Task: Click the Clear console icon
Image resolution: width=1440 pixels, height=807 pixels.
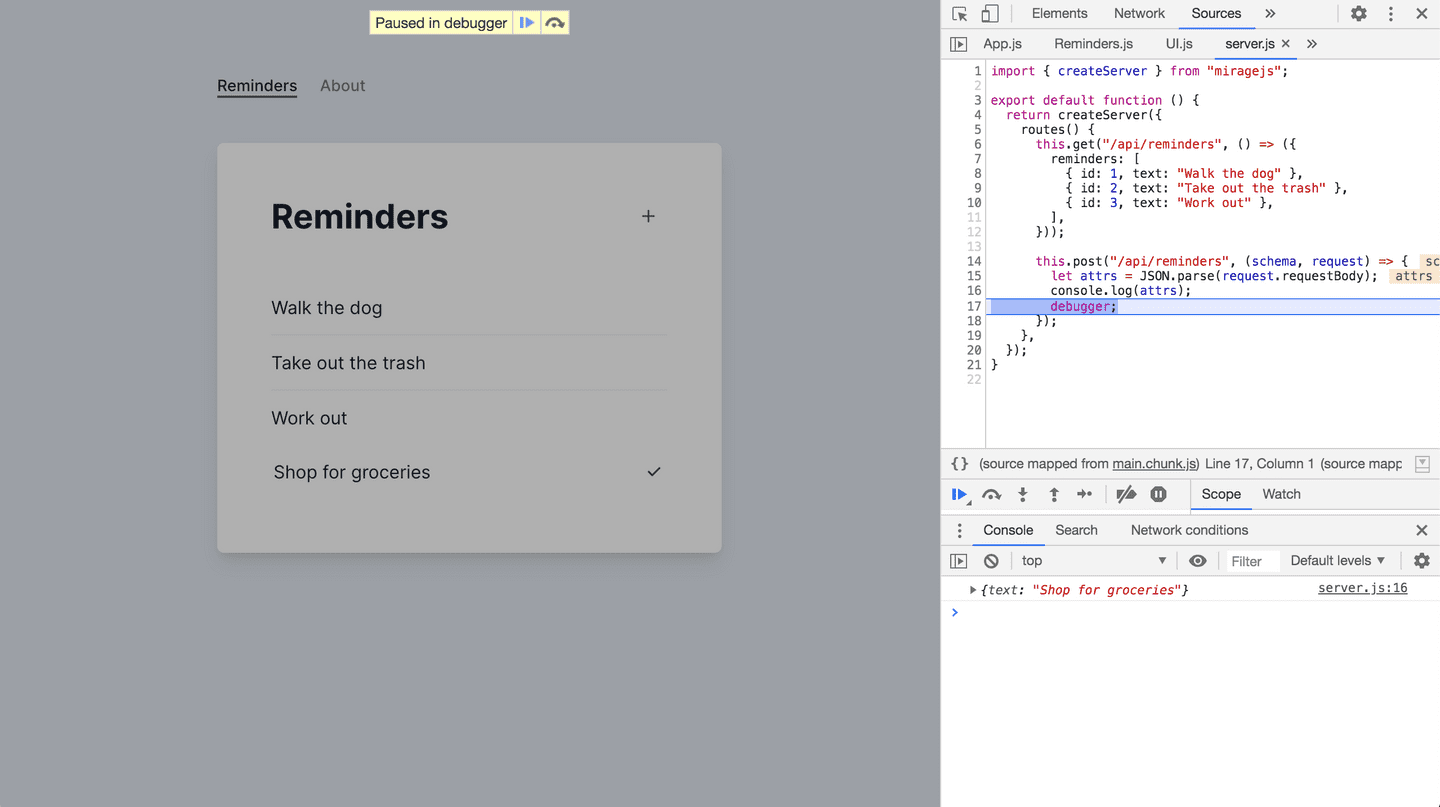Action: click(x=990, y=560)
